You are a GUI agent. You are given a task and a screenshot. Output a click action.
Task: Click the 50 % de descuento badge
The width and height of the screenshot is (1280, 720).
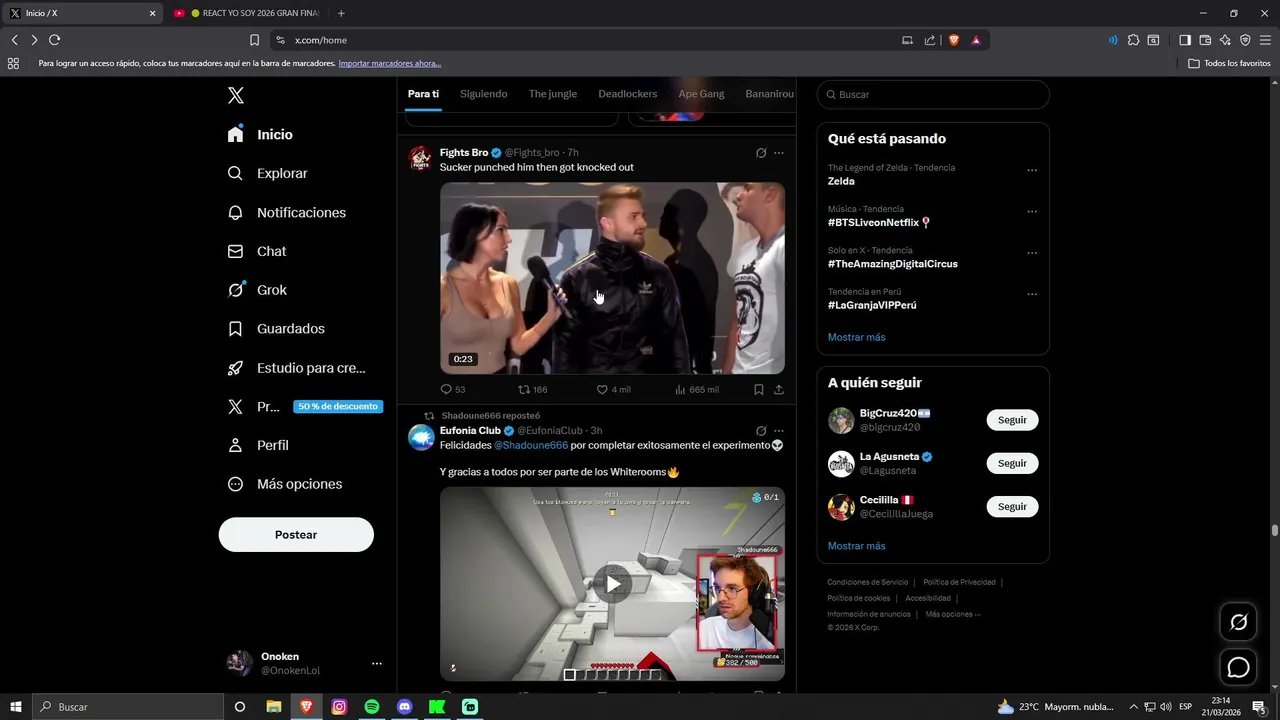point(338,406)
